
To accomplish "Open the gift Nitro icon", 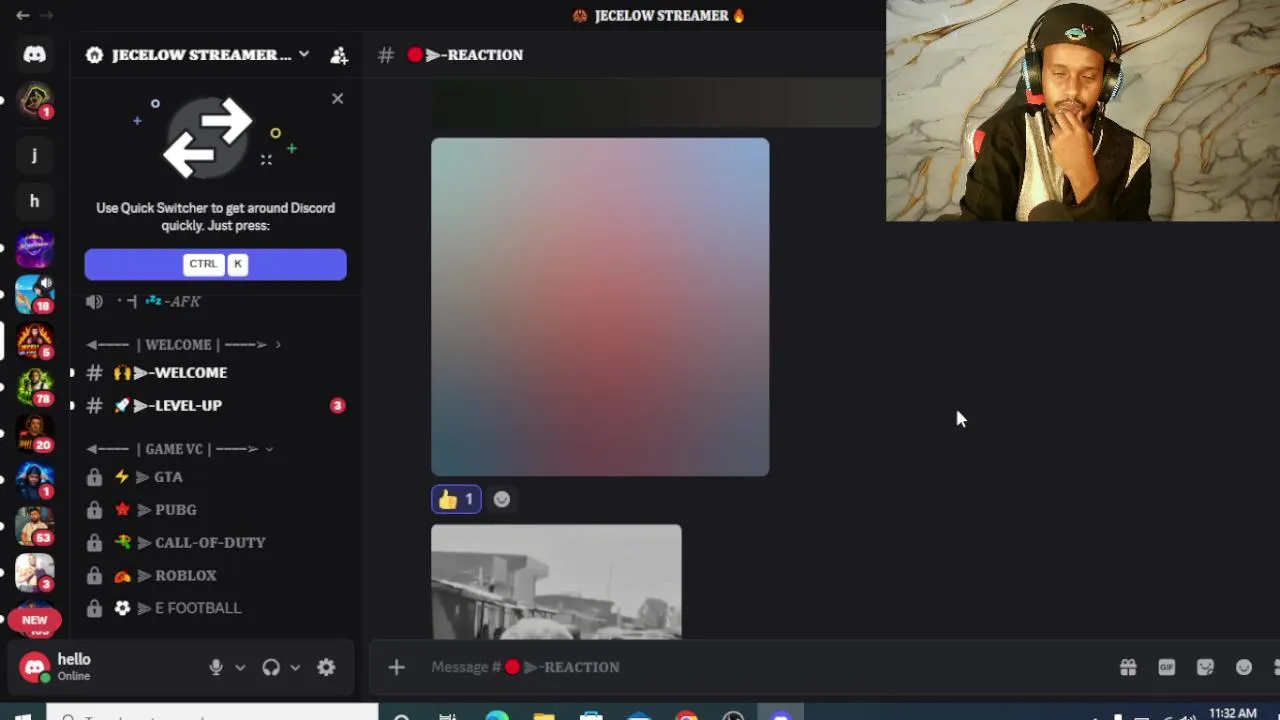I will (1128, 668).
